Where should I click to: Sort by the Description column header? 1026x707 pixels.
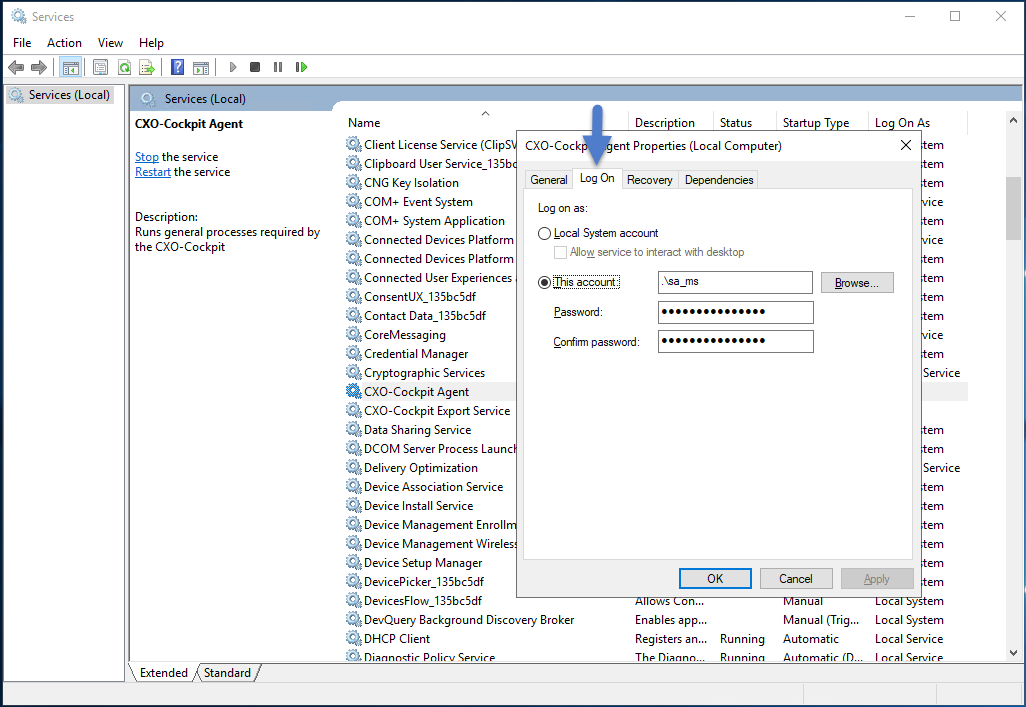(x=671, y=122)
